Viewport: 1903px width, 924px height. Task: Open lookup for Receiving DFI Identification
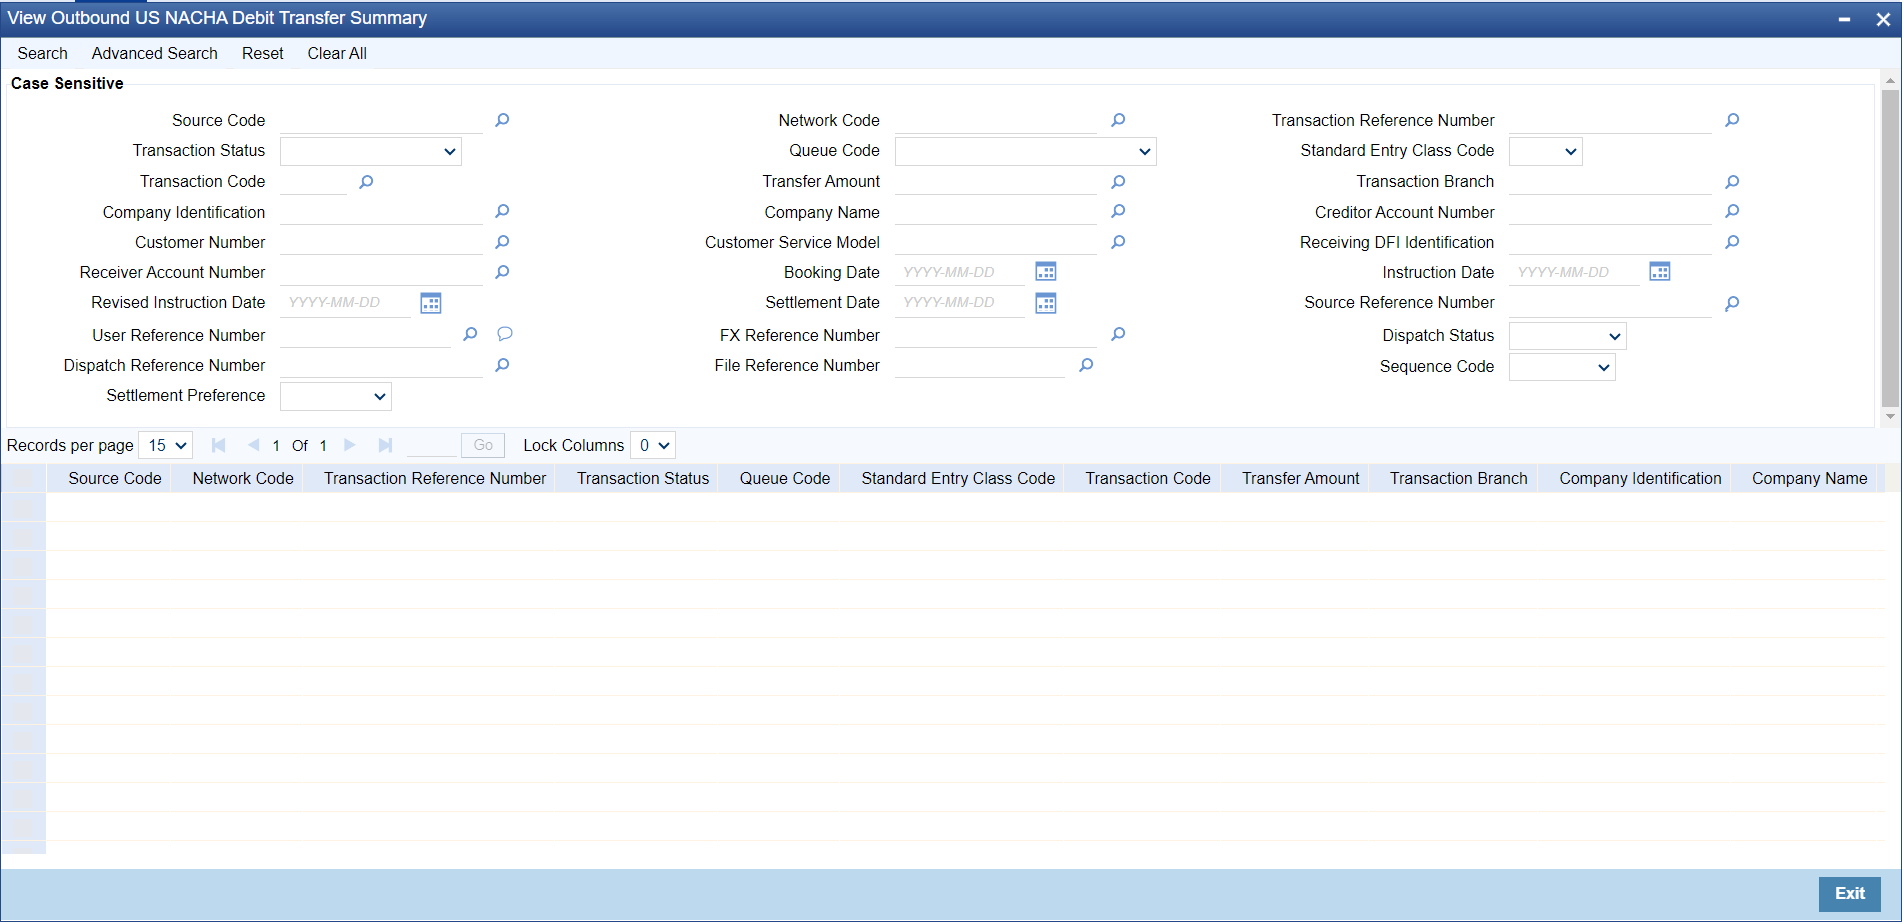click(x=1732, y=242)
